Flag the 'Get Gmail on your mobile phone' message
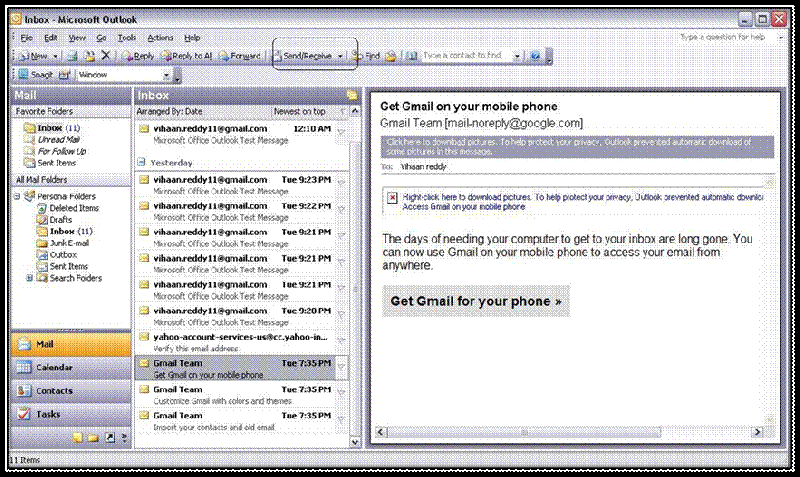This screenshot has width=800, height=477. (341, 366)
